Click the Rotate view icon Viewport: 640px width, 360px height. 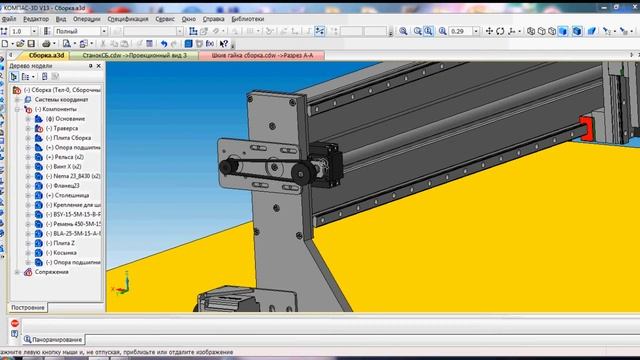click(x=500, y=31)
